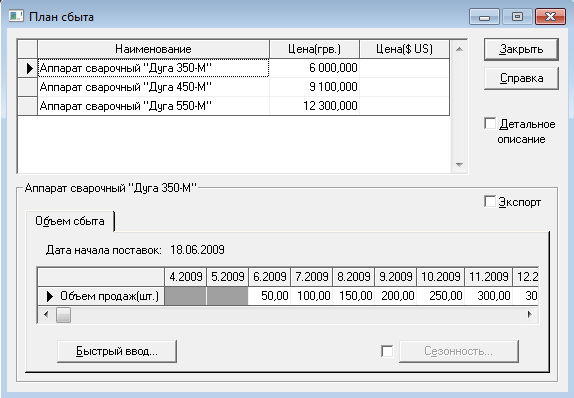
Task: Click the row selector marker of Дуга 350-М
Action: pyautogui.click(x=28, y=68)
